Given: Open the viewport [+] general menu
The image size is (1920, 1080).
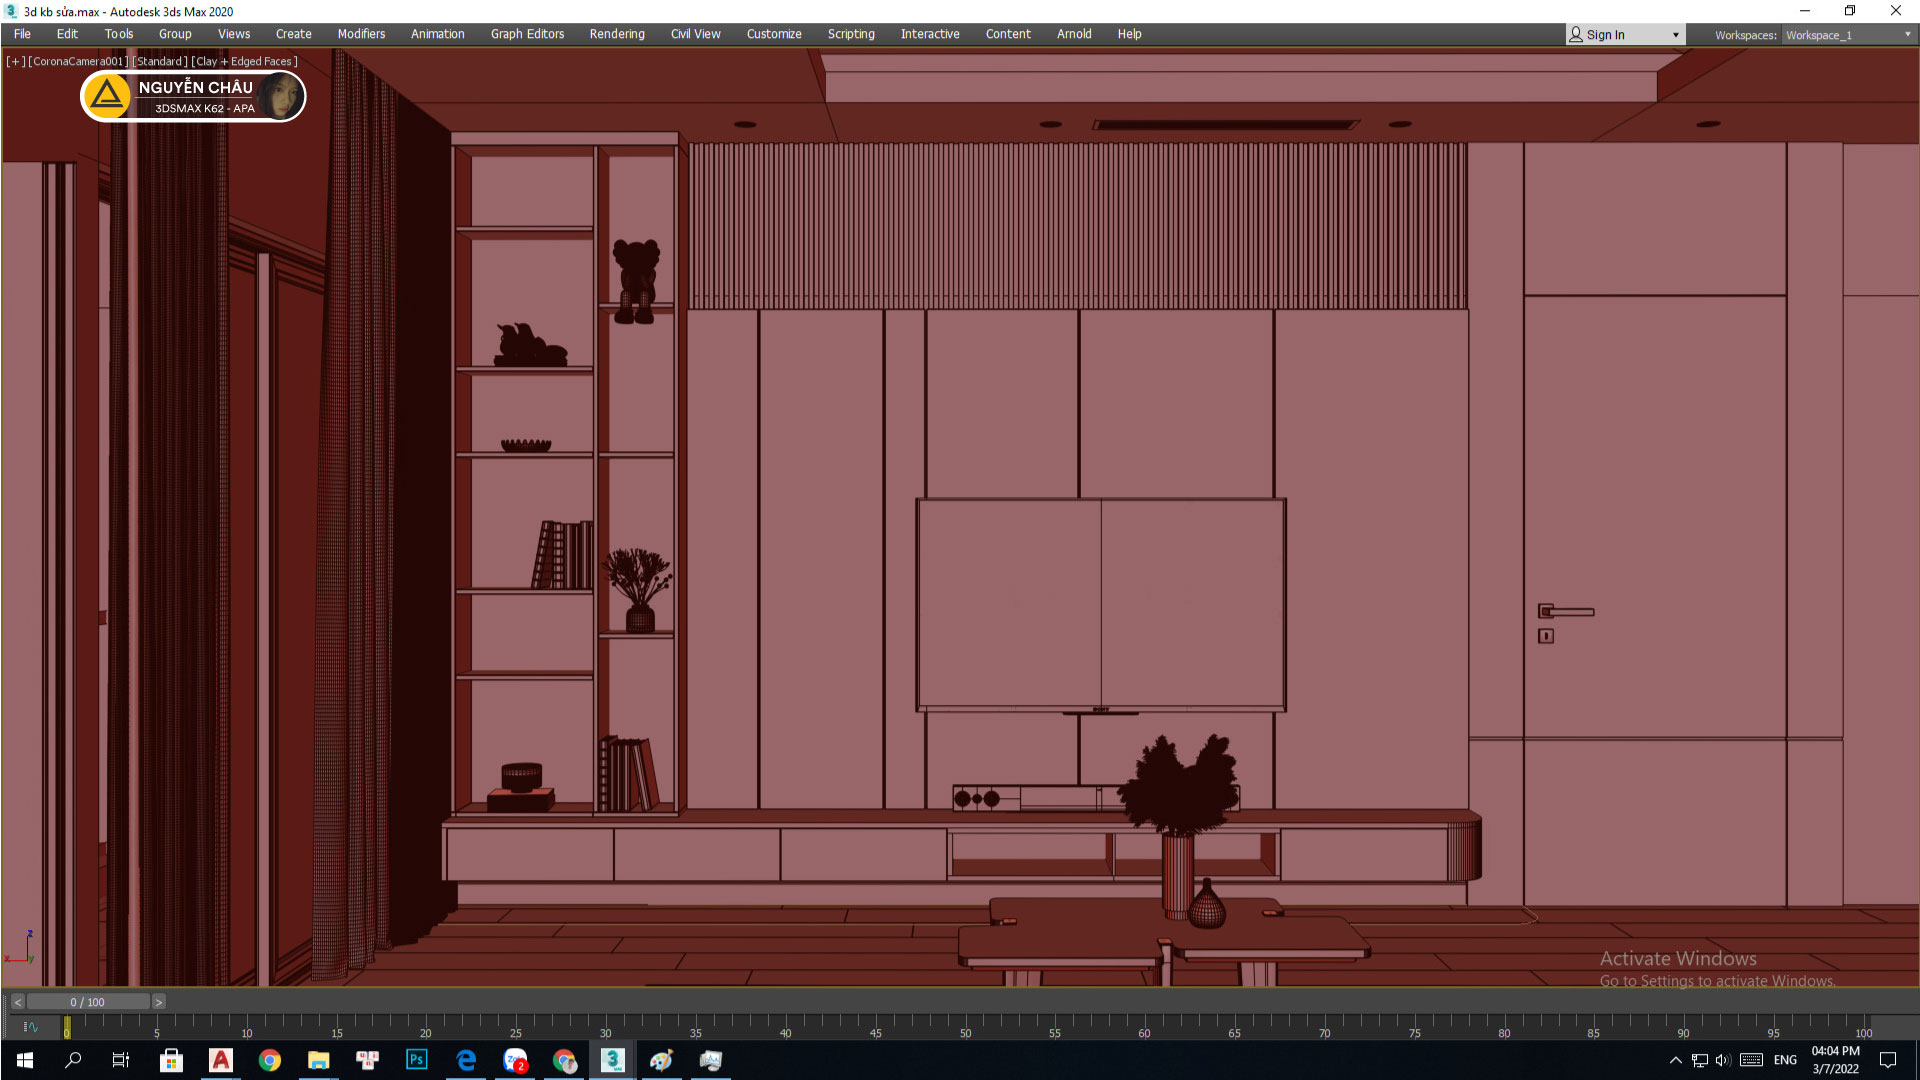Looking at the screenshot, I should [x=15, y=61].
